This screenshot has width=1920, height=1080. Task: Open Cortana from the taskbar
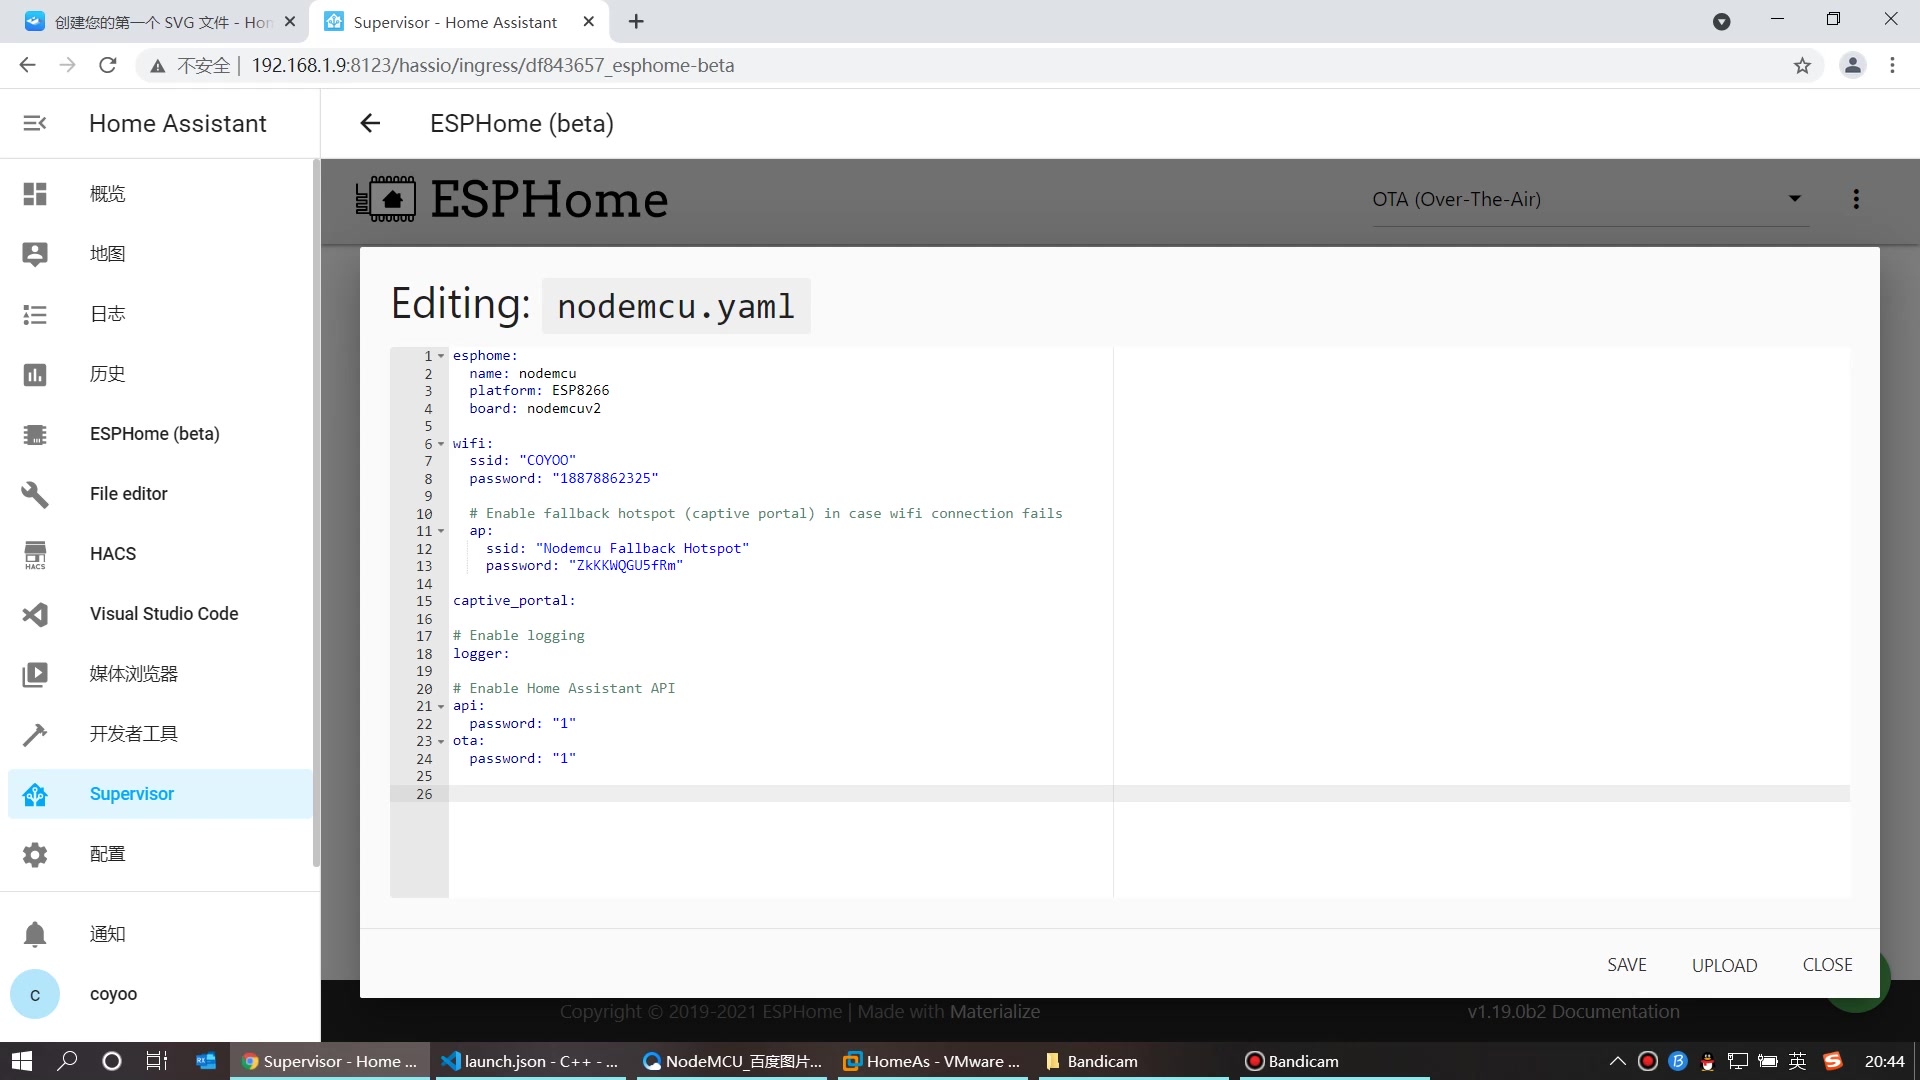(112, 1061)
